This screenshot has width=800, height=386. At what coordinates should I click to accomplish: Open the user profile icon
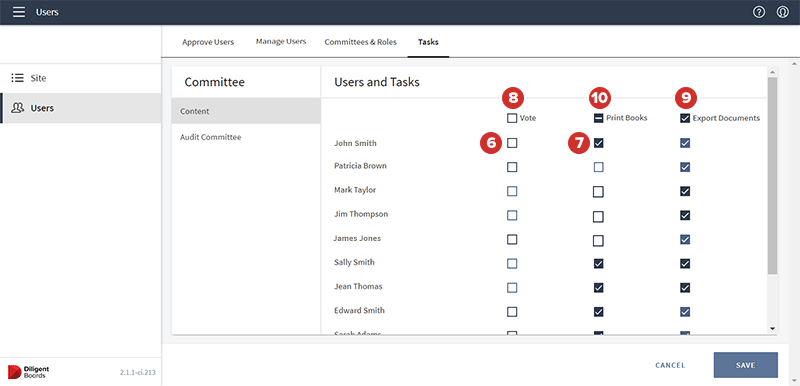point(783,12)
